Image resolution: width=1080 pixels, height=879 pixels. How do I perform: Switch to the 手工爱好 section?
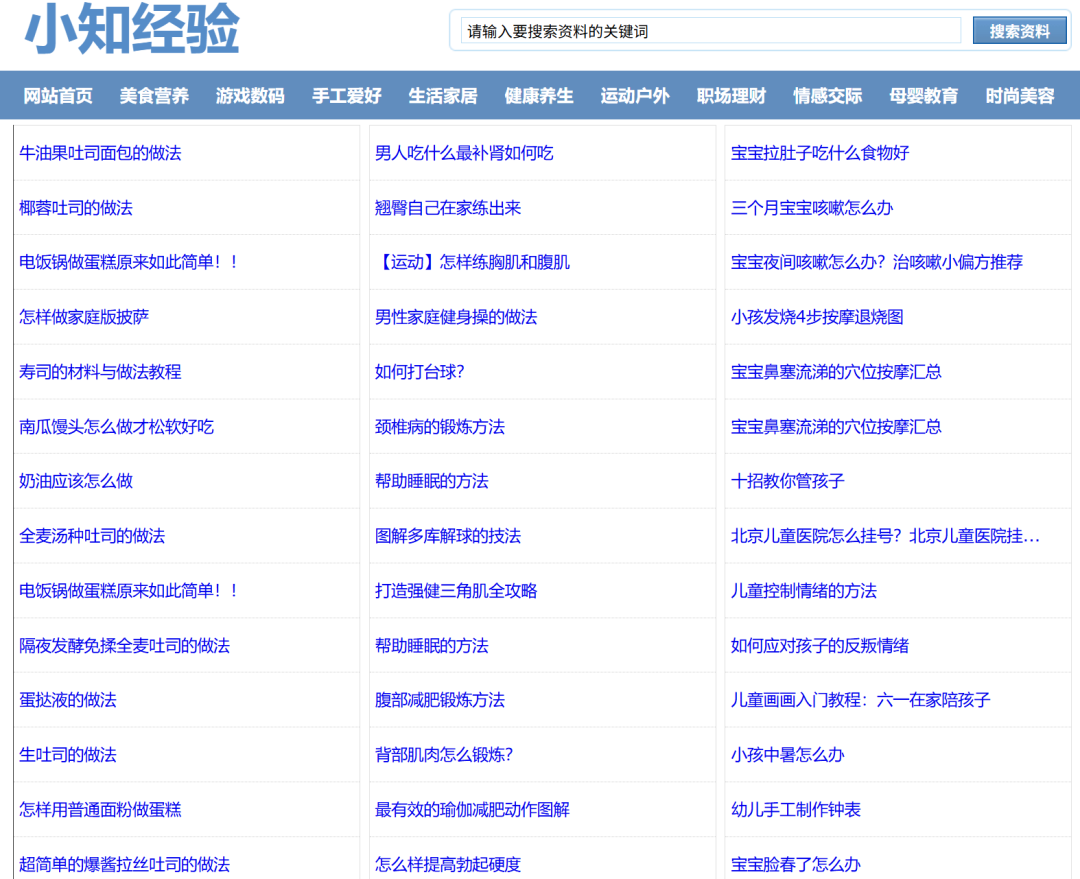point(346,96)
